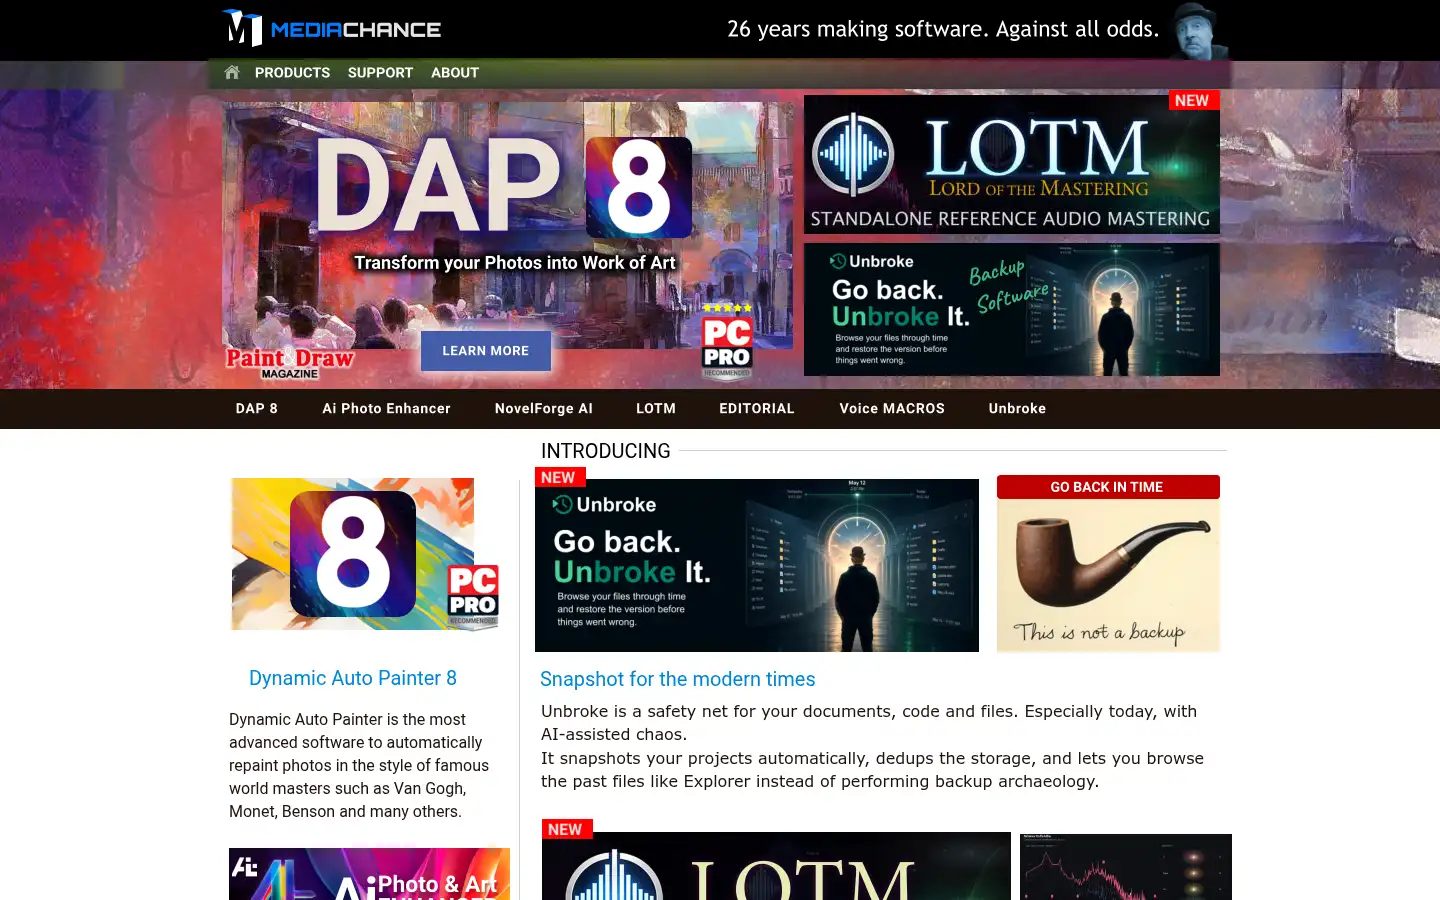Image resolution: width=1440 pixels, height=900 pixels.
Task: Open the Dynamic Auto Painter 8 link
Action: pyautogui.click(x=353, y=678)
